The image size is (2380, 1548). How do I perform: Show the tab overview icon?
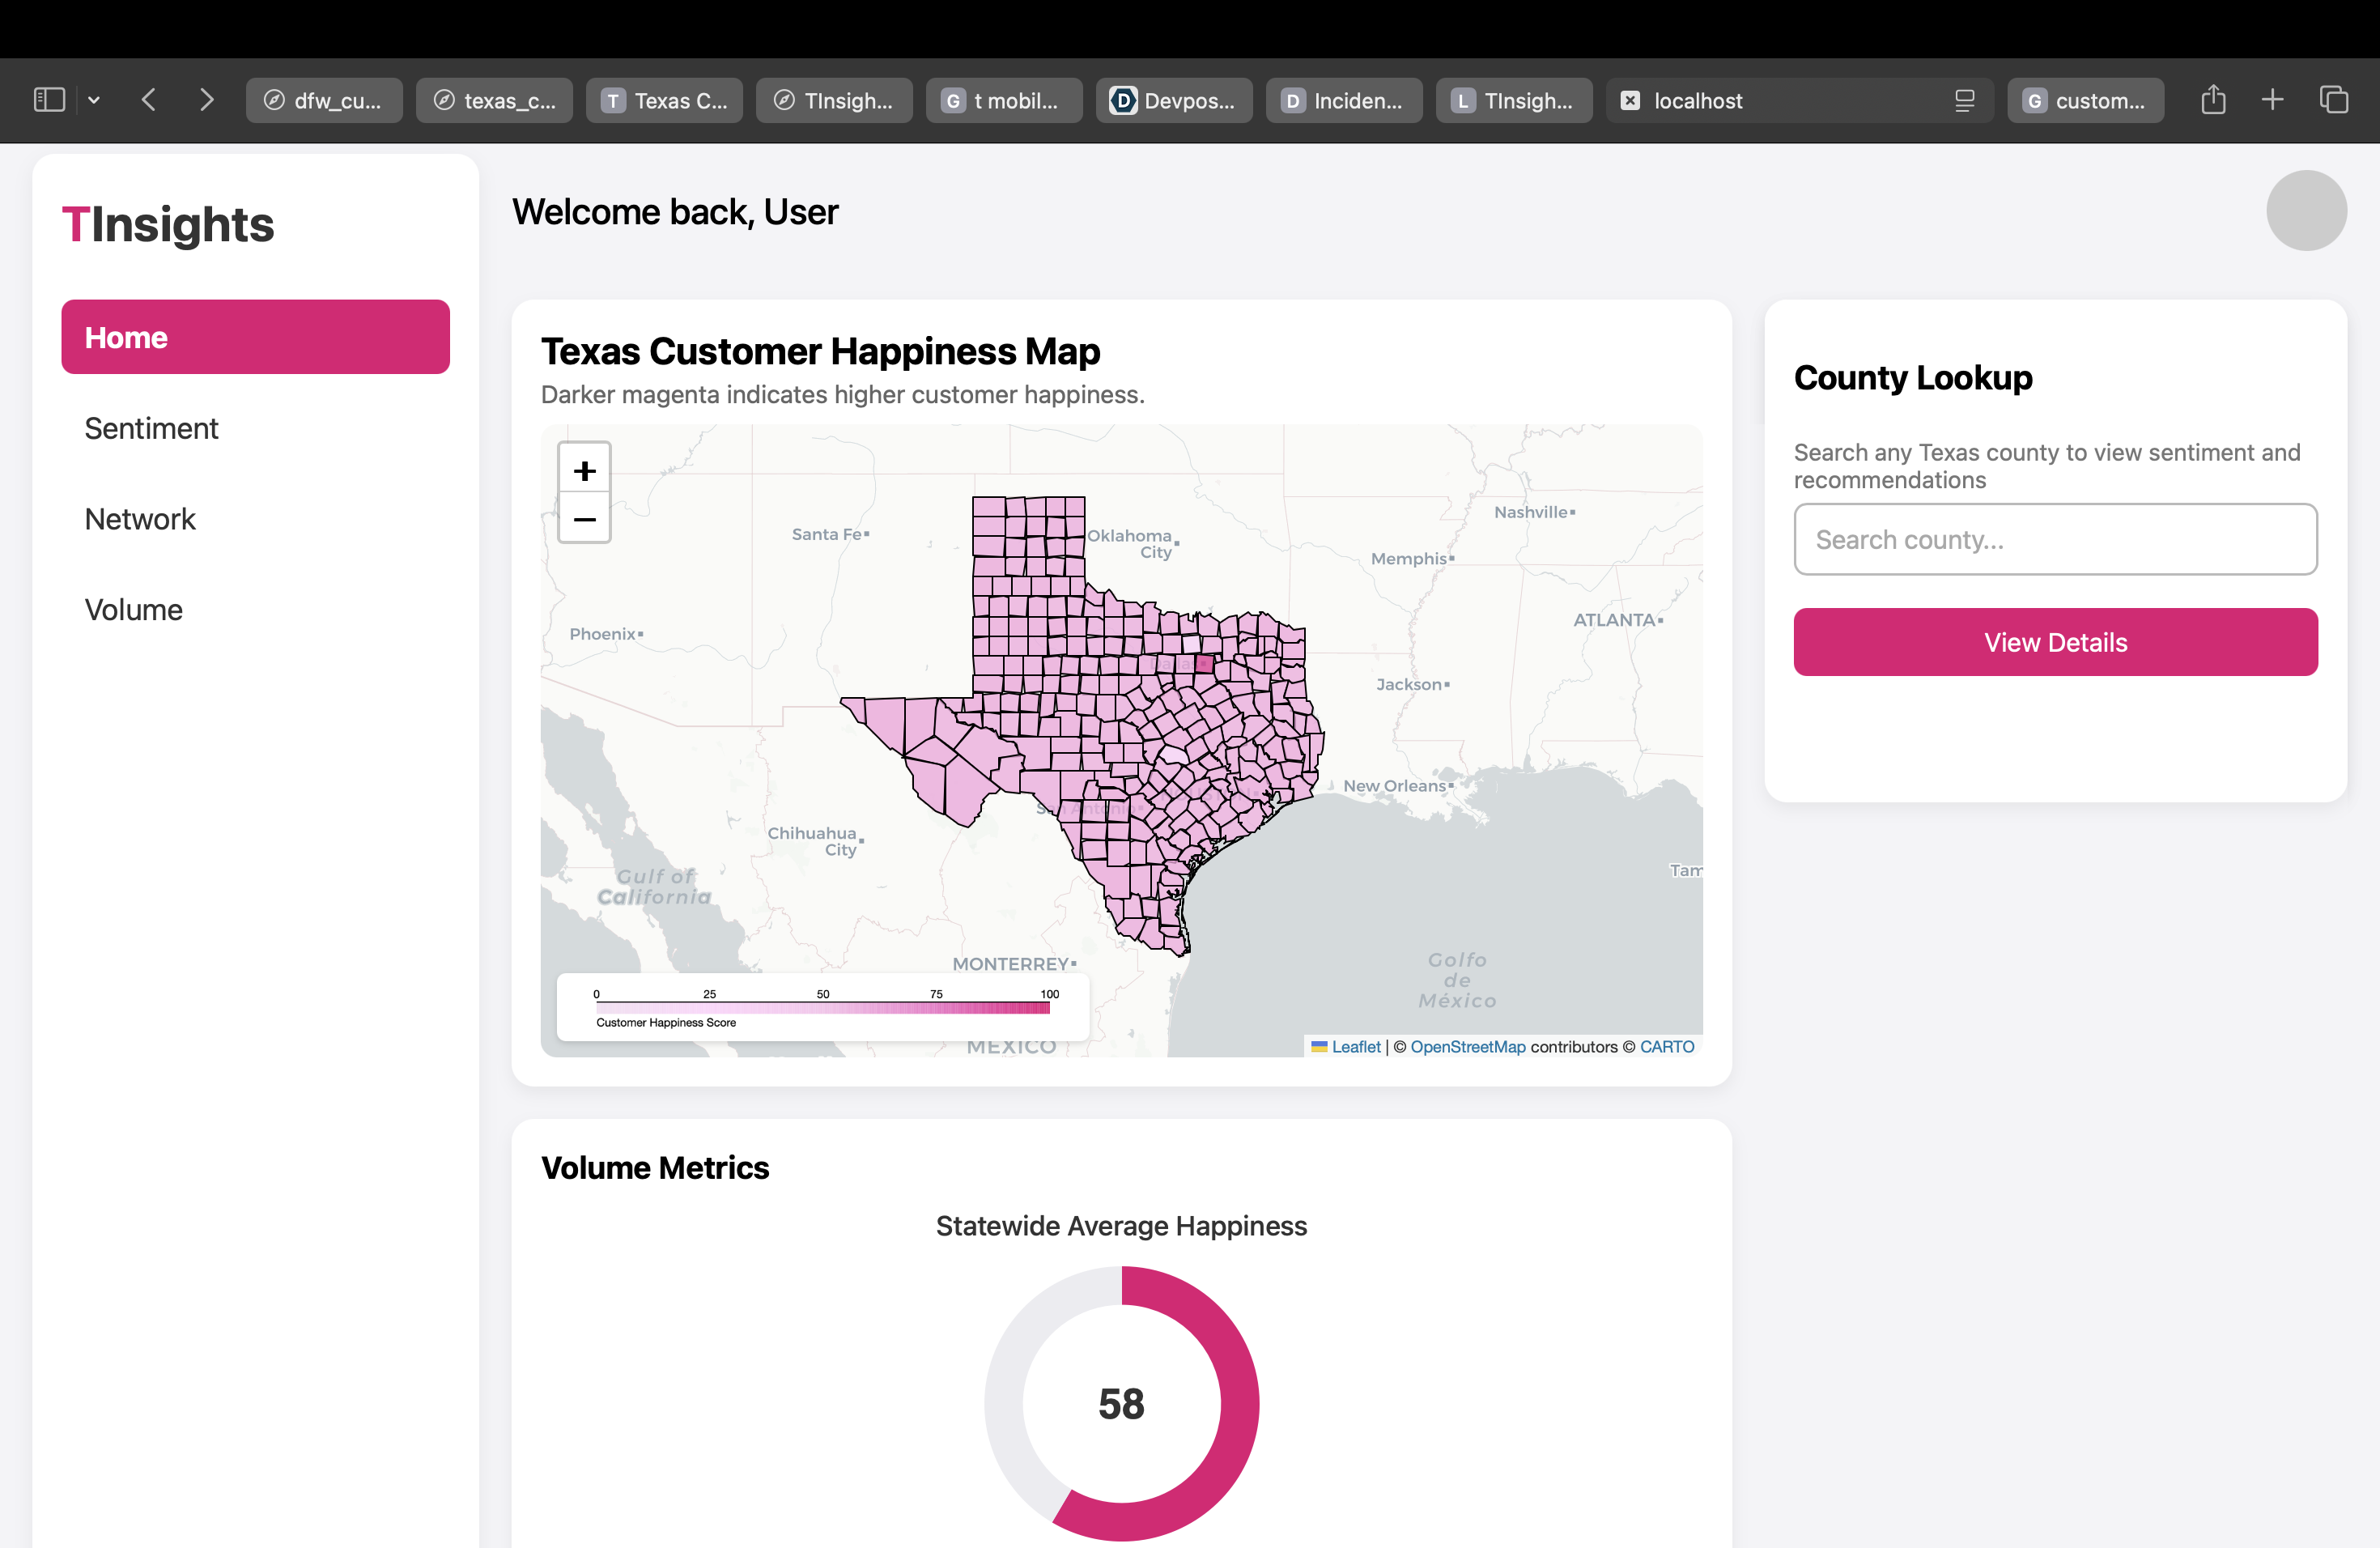coord(2333,100)
